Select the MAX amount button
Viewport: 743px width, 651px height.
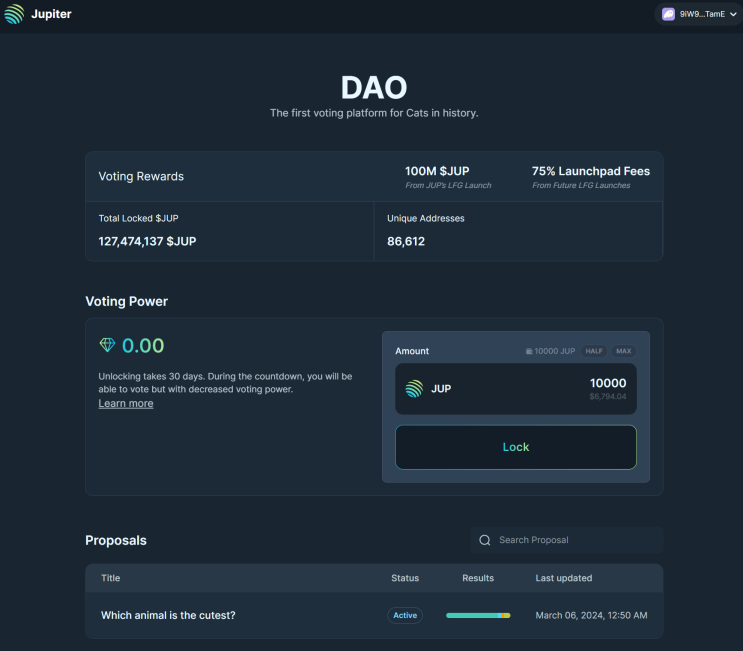[624, 351]
